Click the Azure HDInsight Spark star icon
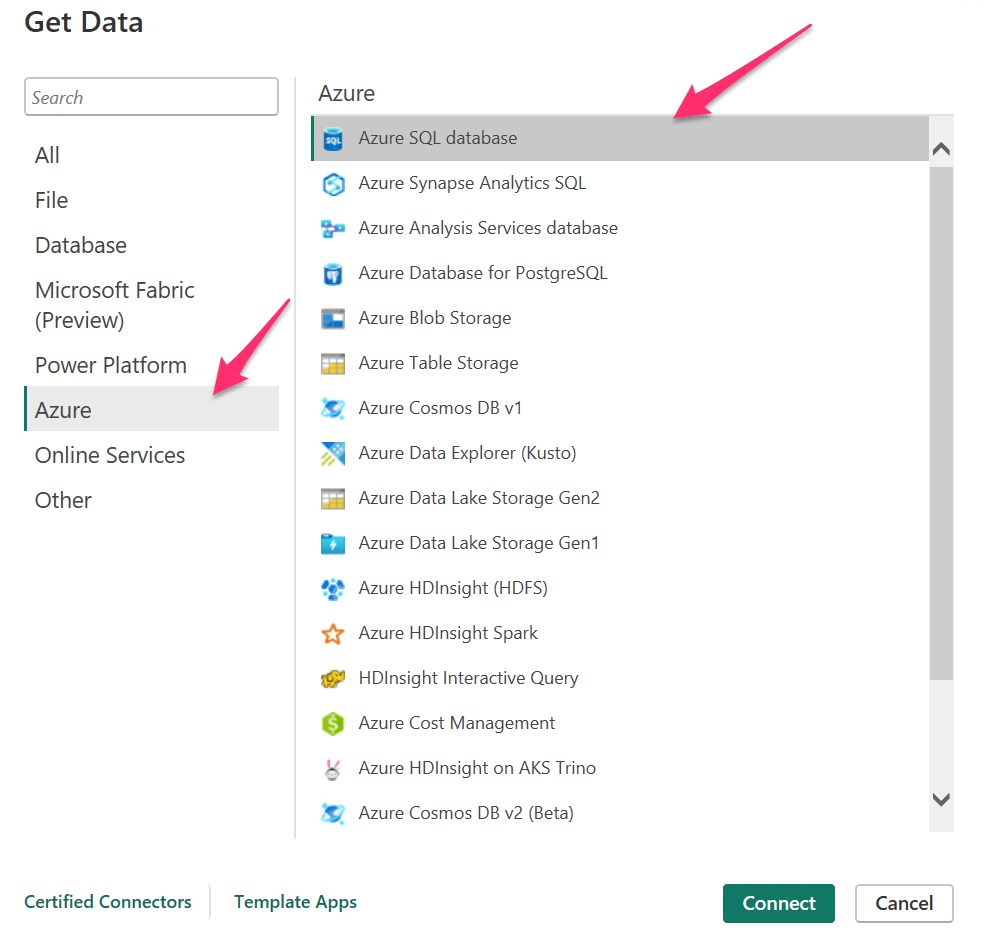 point(333,634)
